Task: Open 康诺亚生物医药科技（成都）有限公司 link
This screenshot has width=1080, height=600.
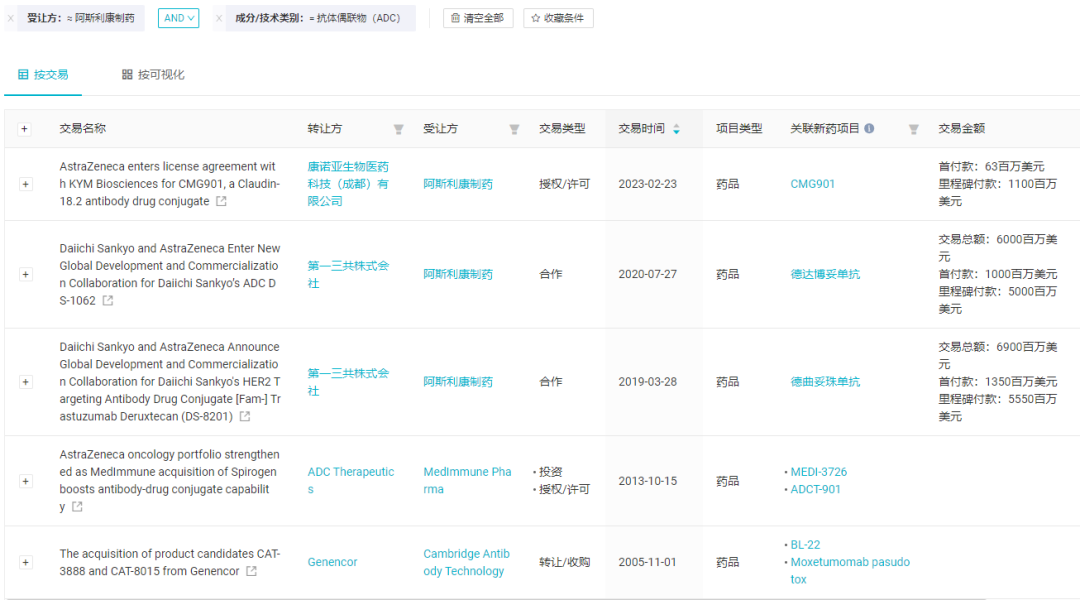Action: tap(348, 184)
